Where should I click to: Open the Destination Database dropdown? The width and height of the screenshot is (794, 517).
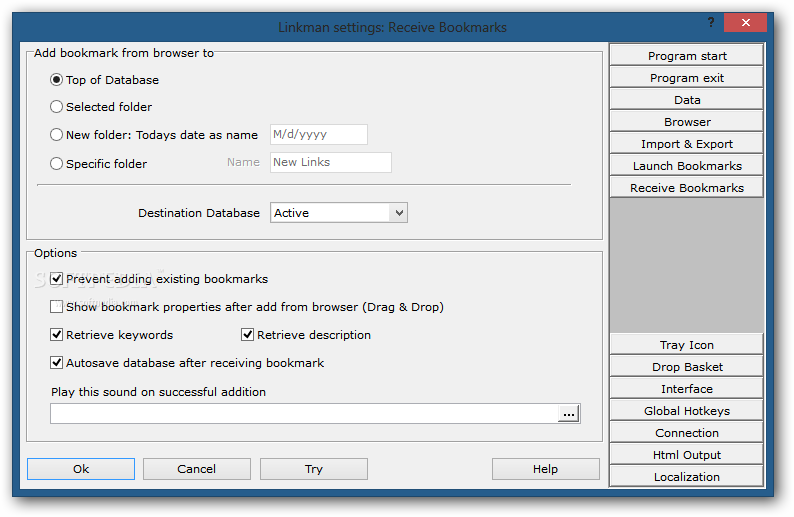pos(339,213)
